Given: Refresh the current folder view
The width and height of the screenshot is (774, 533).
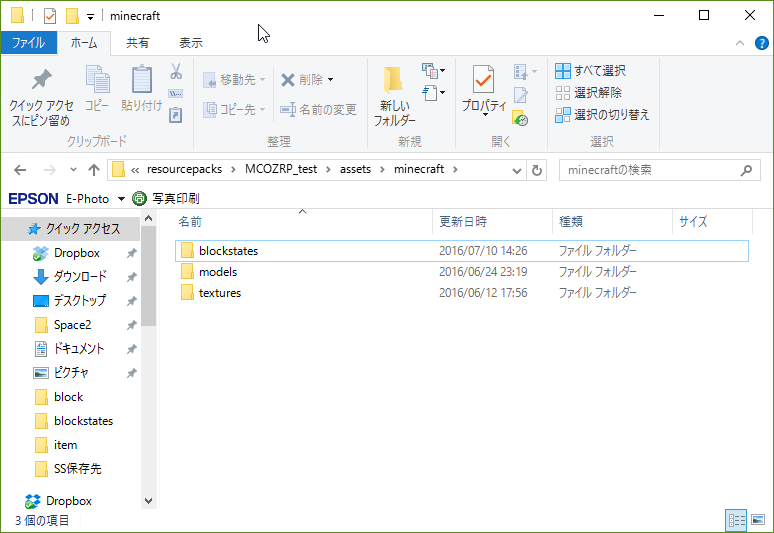Looking at the screenshot, I should tap(537, 170).
